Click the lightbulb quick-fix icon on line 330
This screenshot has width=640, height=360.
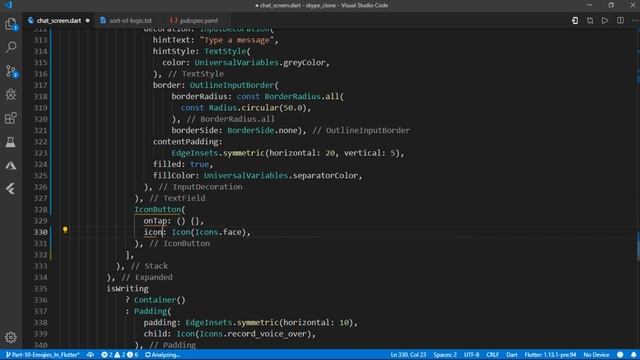[x=65, y=230]
